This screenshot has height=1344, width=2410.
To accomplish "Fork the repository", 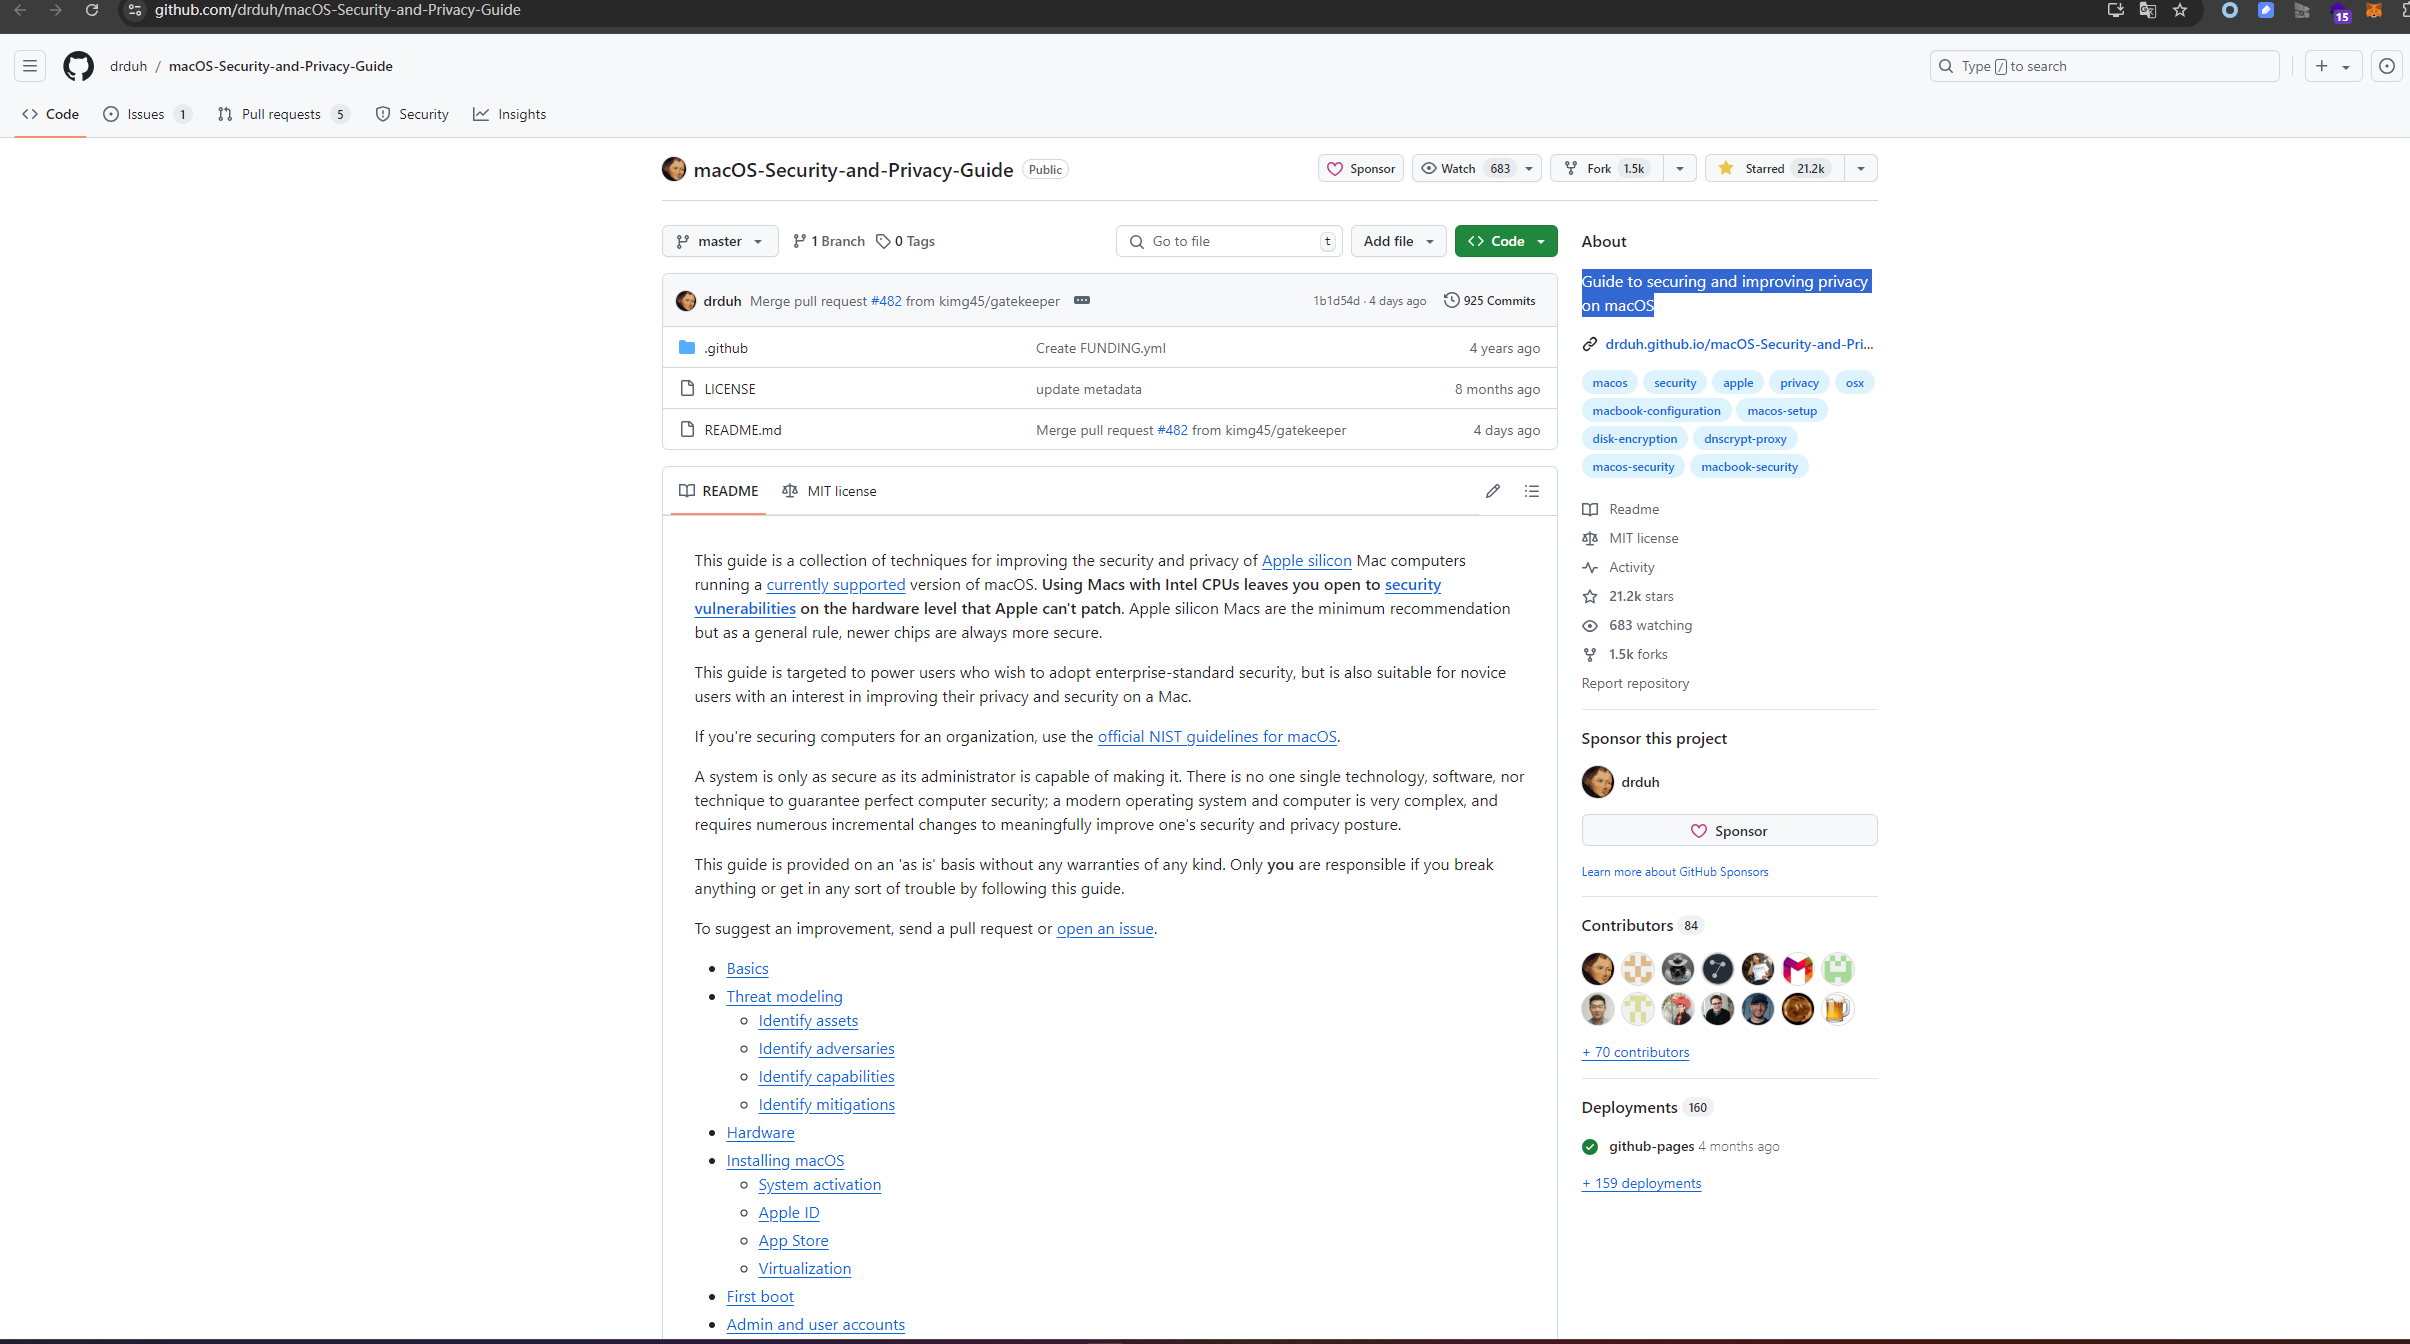I will pos(1607,168).
